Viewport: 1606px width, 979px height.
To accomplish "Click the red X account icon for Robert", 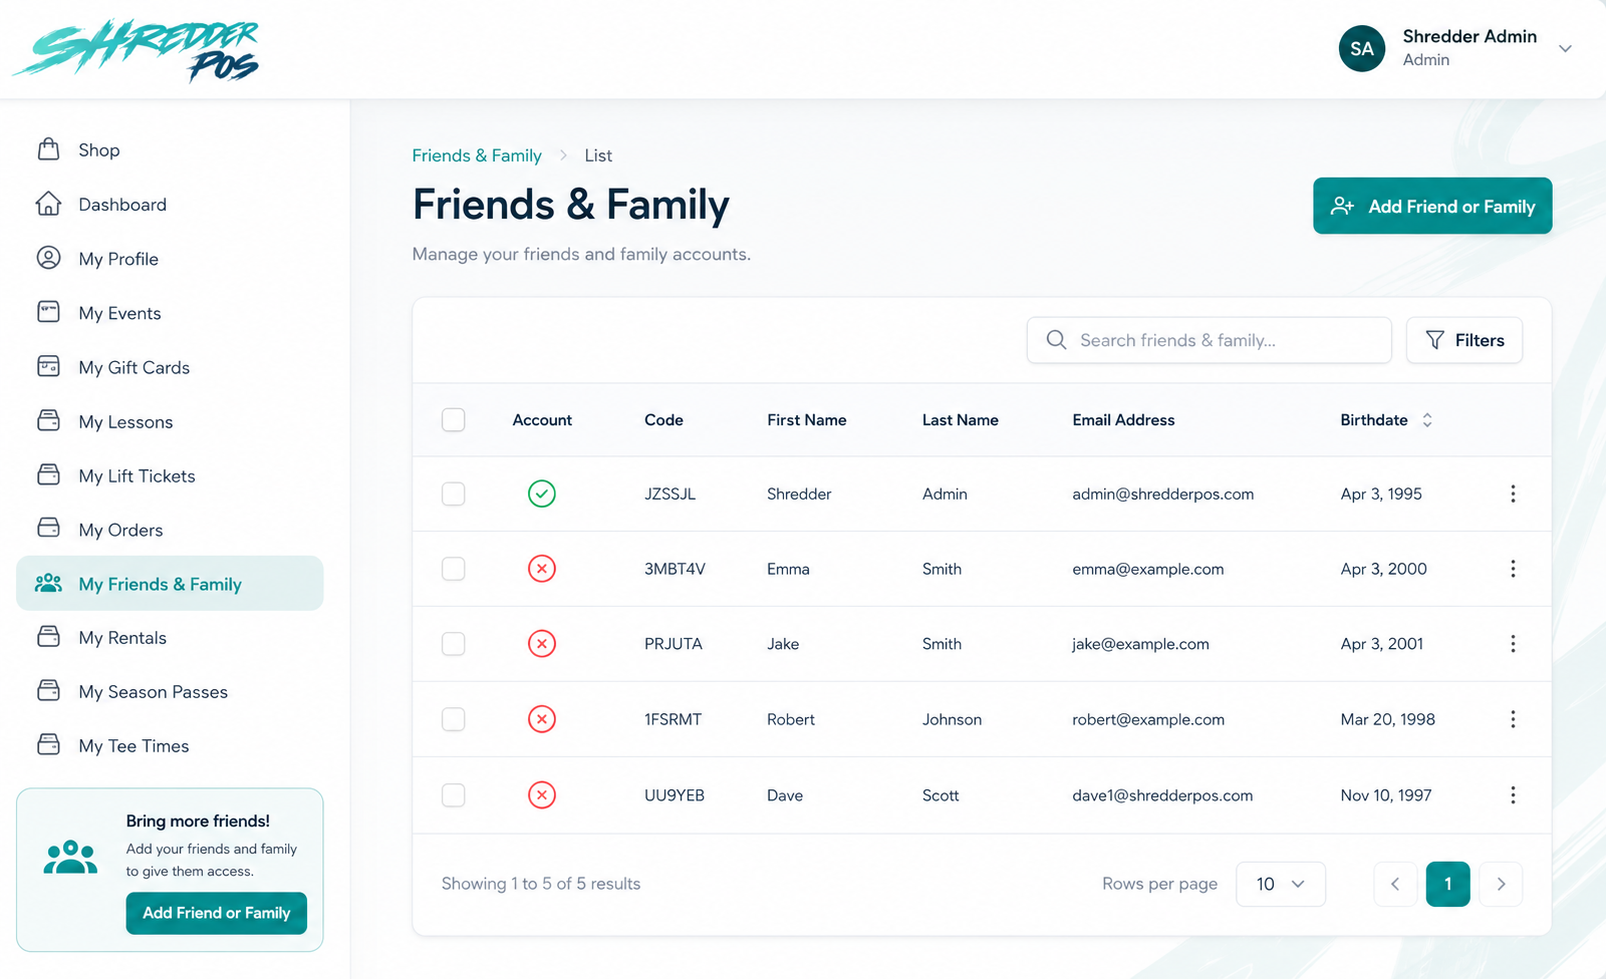I will (x=542, y=719).
